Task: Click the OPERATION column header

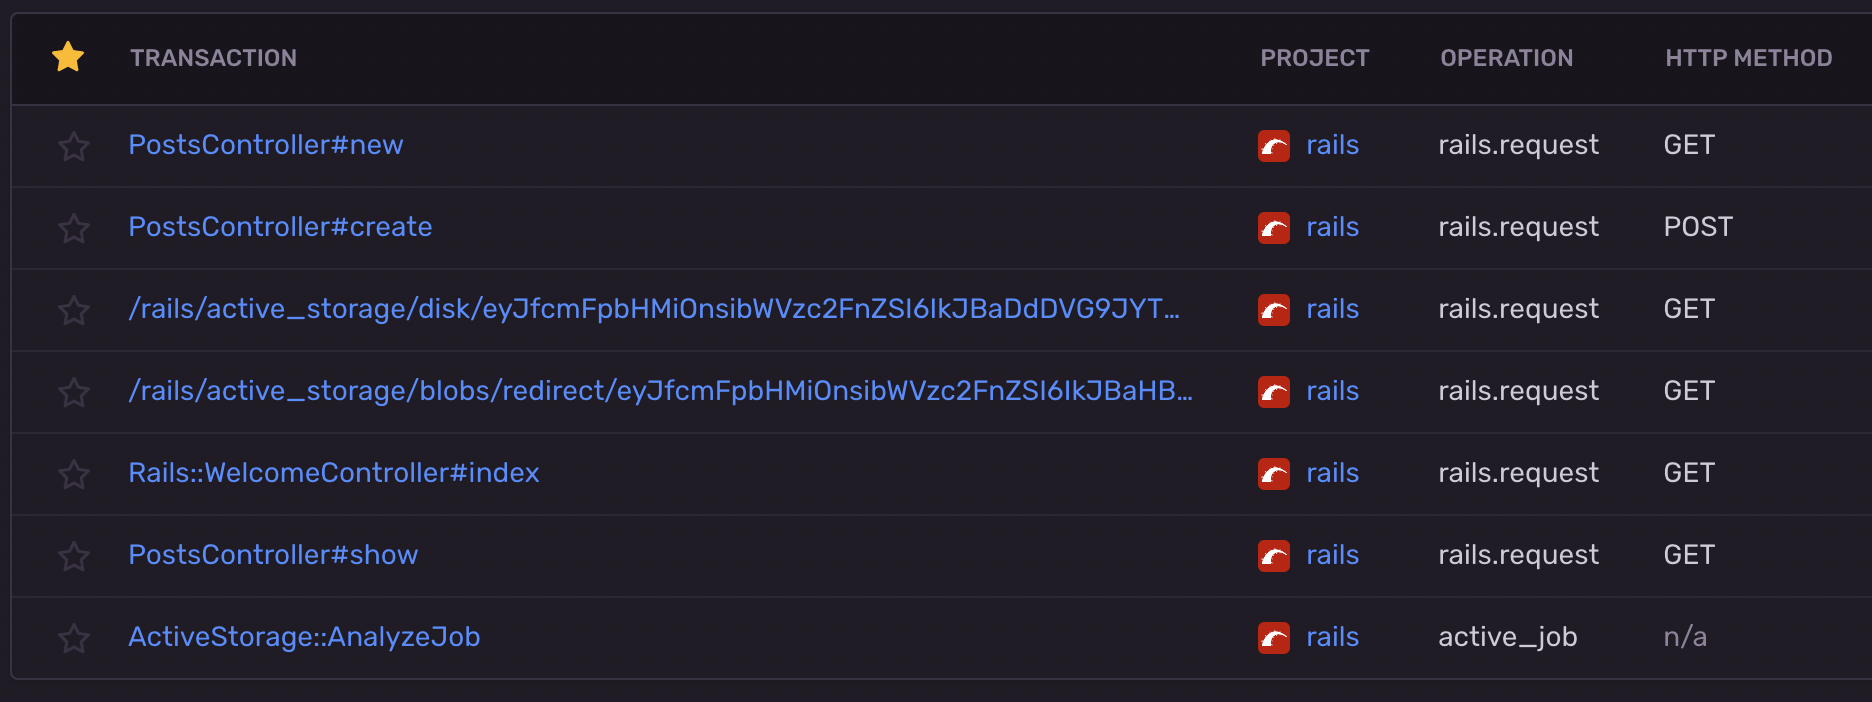Action: point(1506,58)
